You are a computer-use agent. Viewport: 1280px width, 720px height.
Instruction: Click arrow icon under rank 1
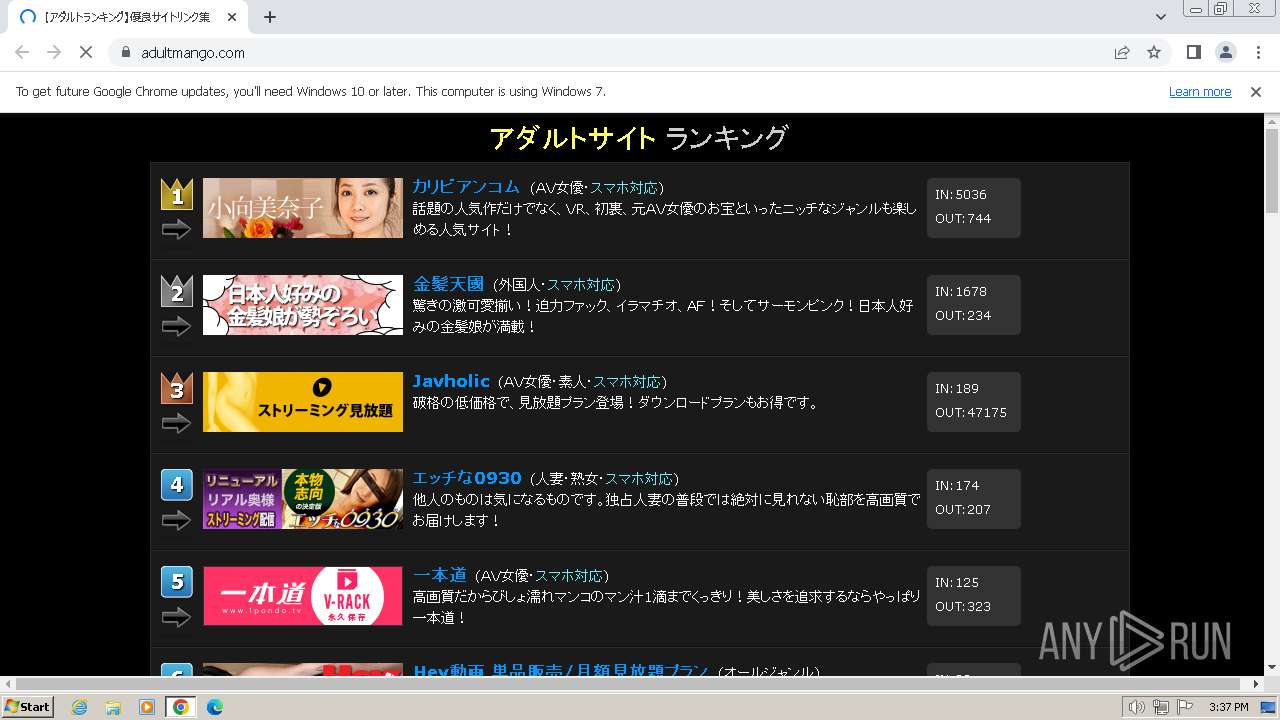(x=176, y=230)
